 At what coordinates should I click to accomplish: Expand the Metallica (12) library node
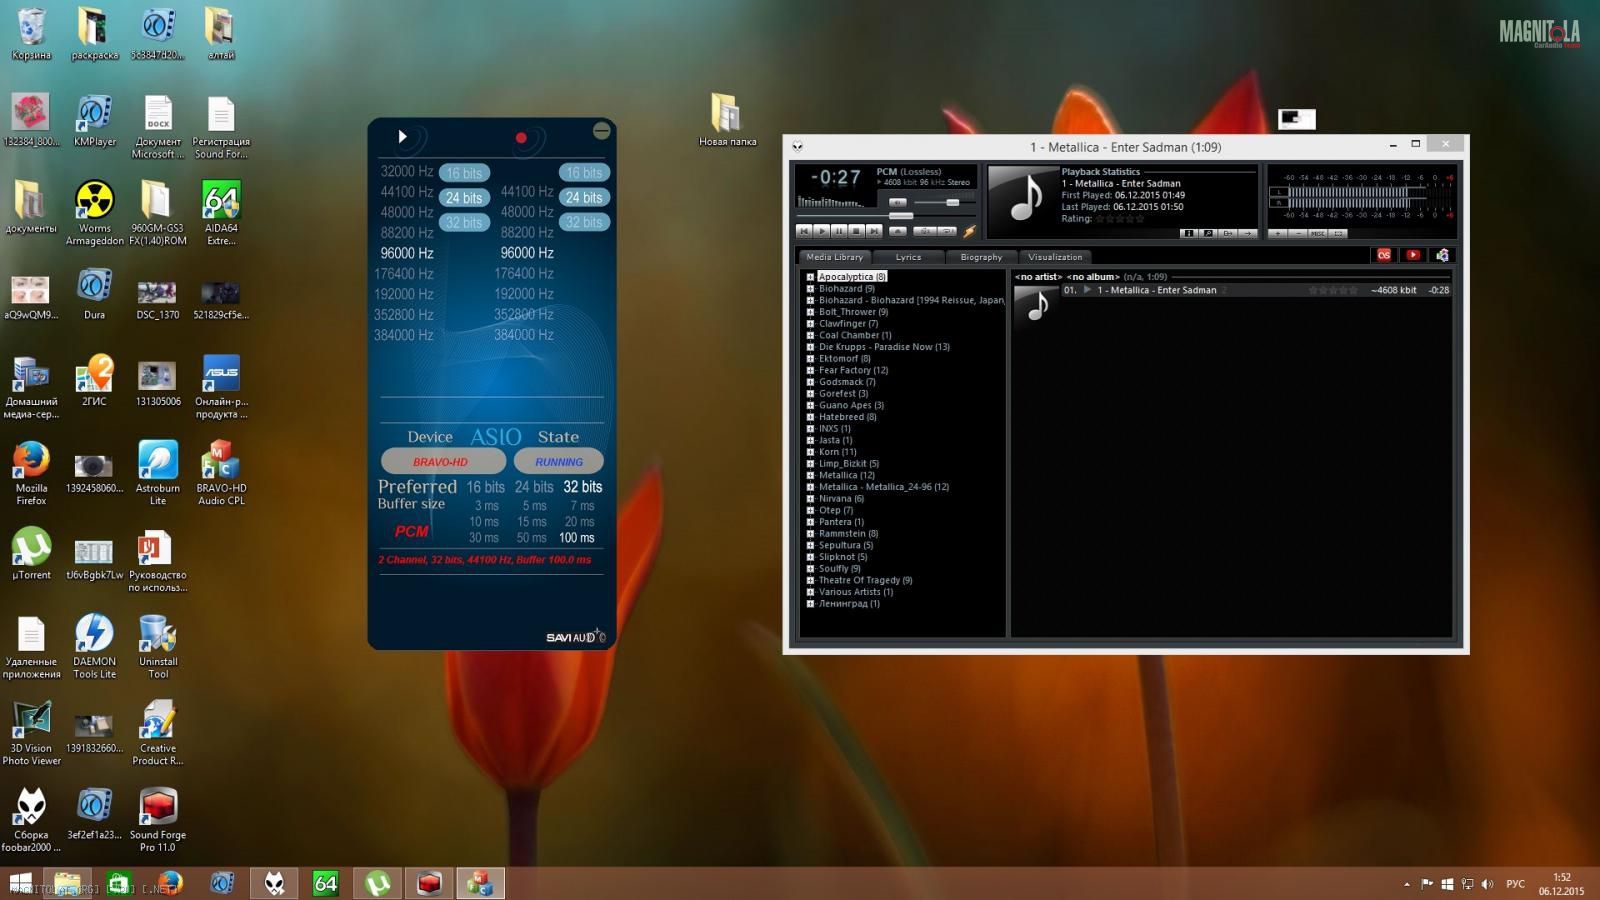click(x=810, y=475)
